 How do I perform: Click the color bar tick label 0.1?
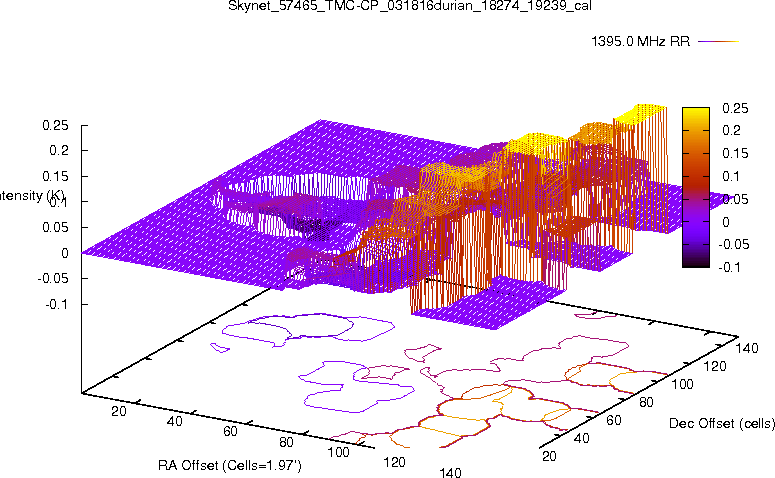click(x=732, y=176)
